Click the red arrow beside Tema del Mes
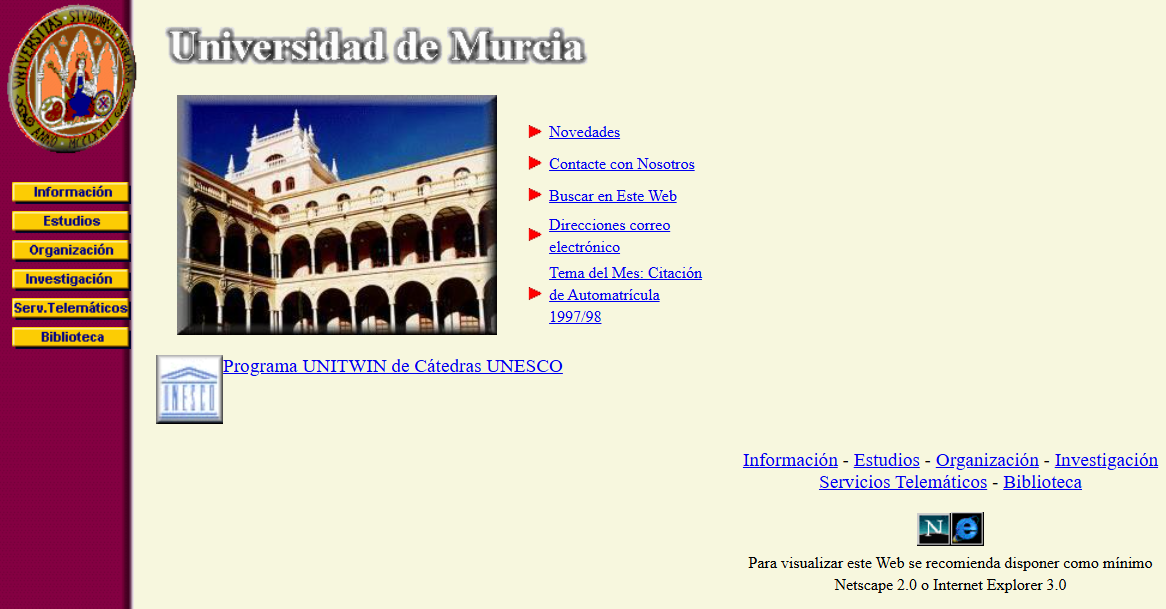The height and width of the screenshot is (609, 1166). [535, 294]
